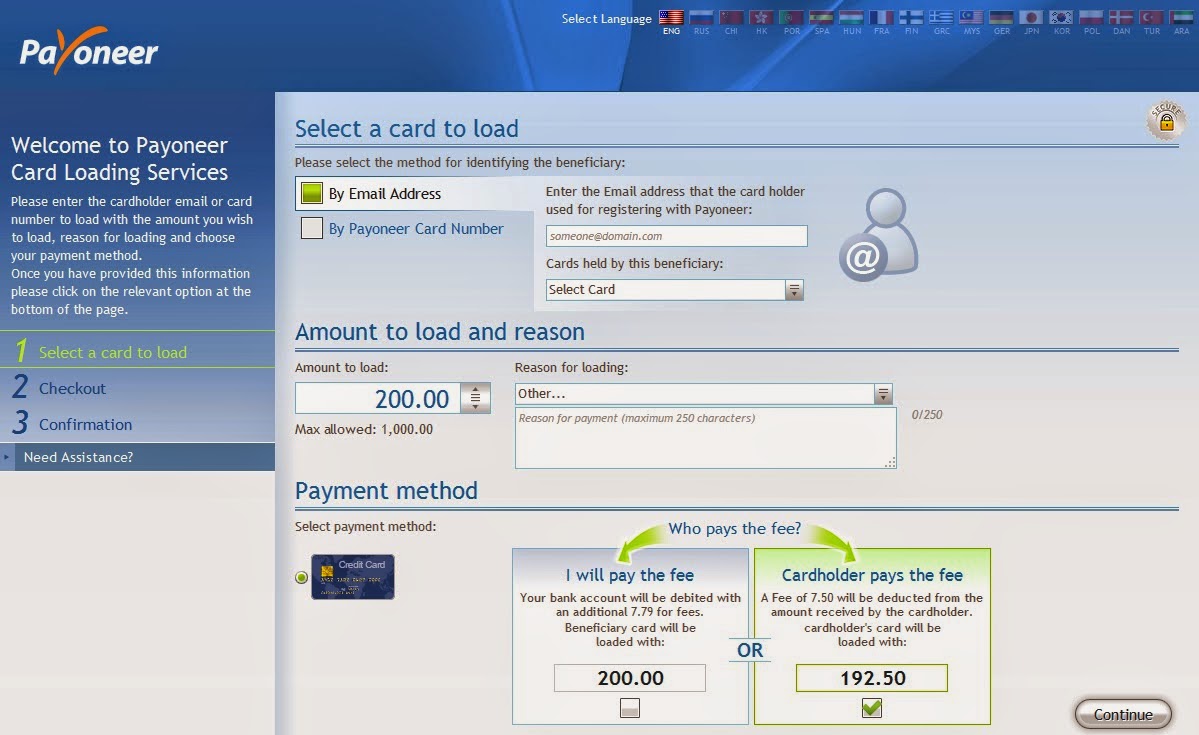Viewport: 1199px width, 735px height.
Task: Click the Amount to load 200.00 field
Action: coord(379,398)
